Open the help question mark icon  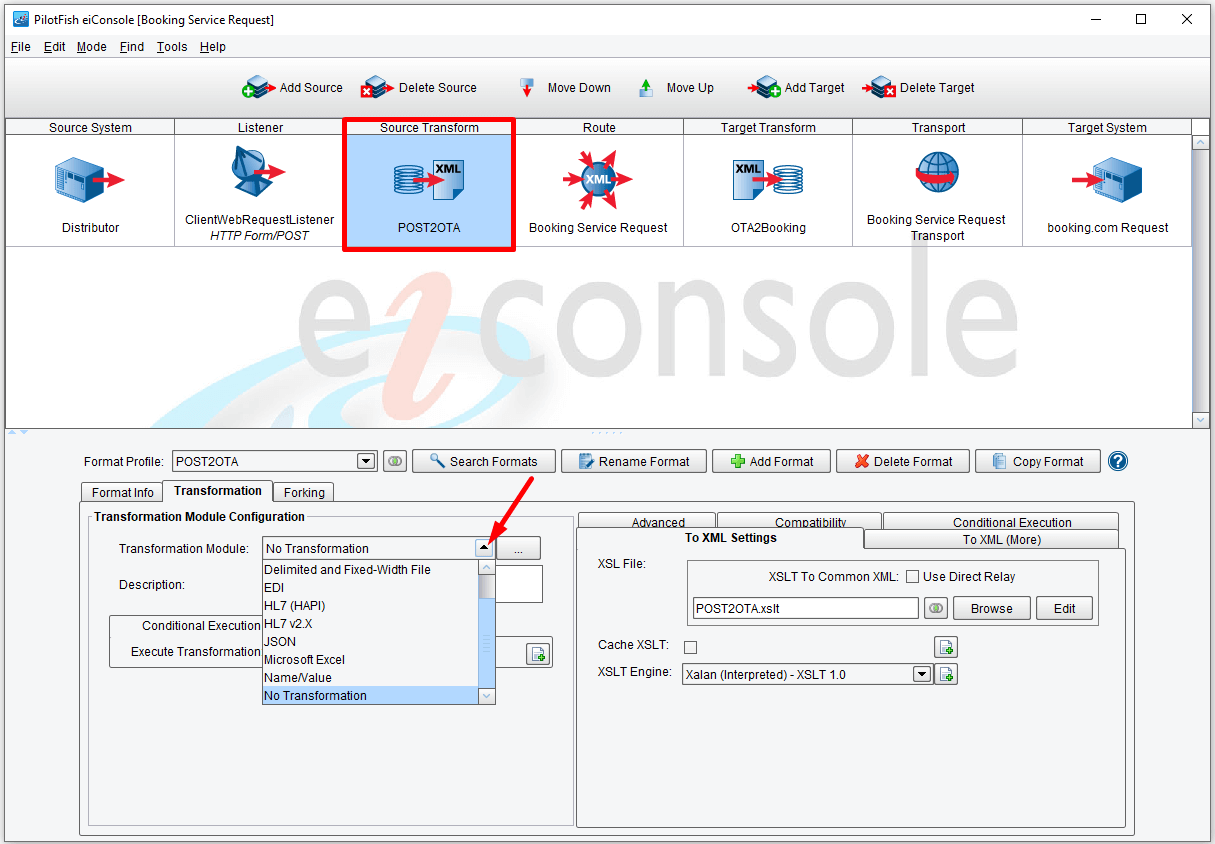1118,461
